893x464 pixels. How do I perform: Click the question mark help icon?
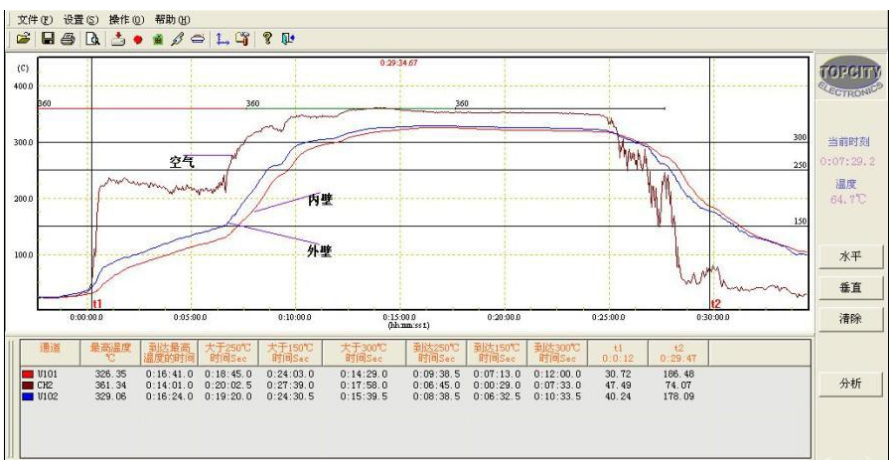[268, 38]
